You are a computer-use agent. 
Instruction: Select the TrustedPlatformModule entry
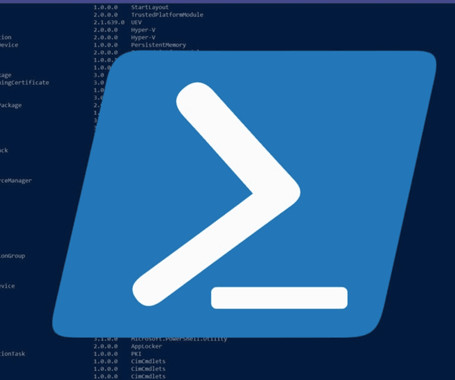pyautogui.click(x=167, y=15)
